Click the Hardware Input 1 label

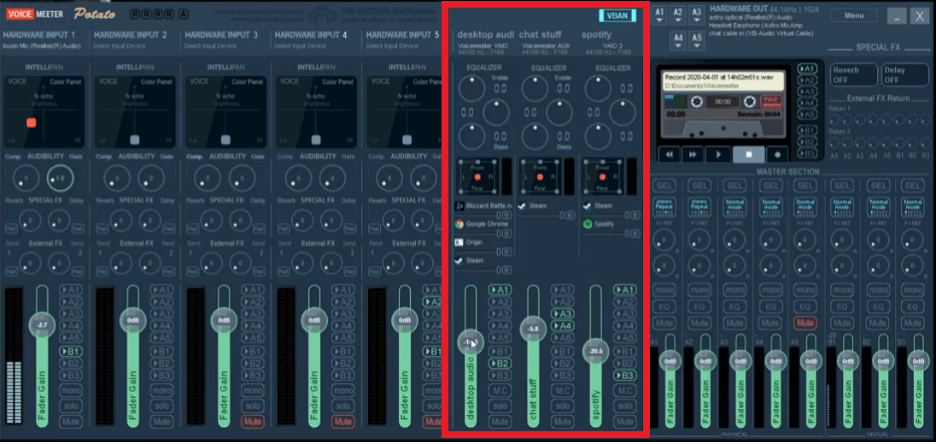coord(39,35)
